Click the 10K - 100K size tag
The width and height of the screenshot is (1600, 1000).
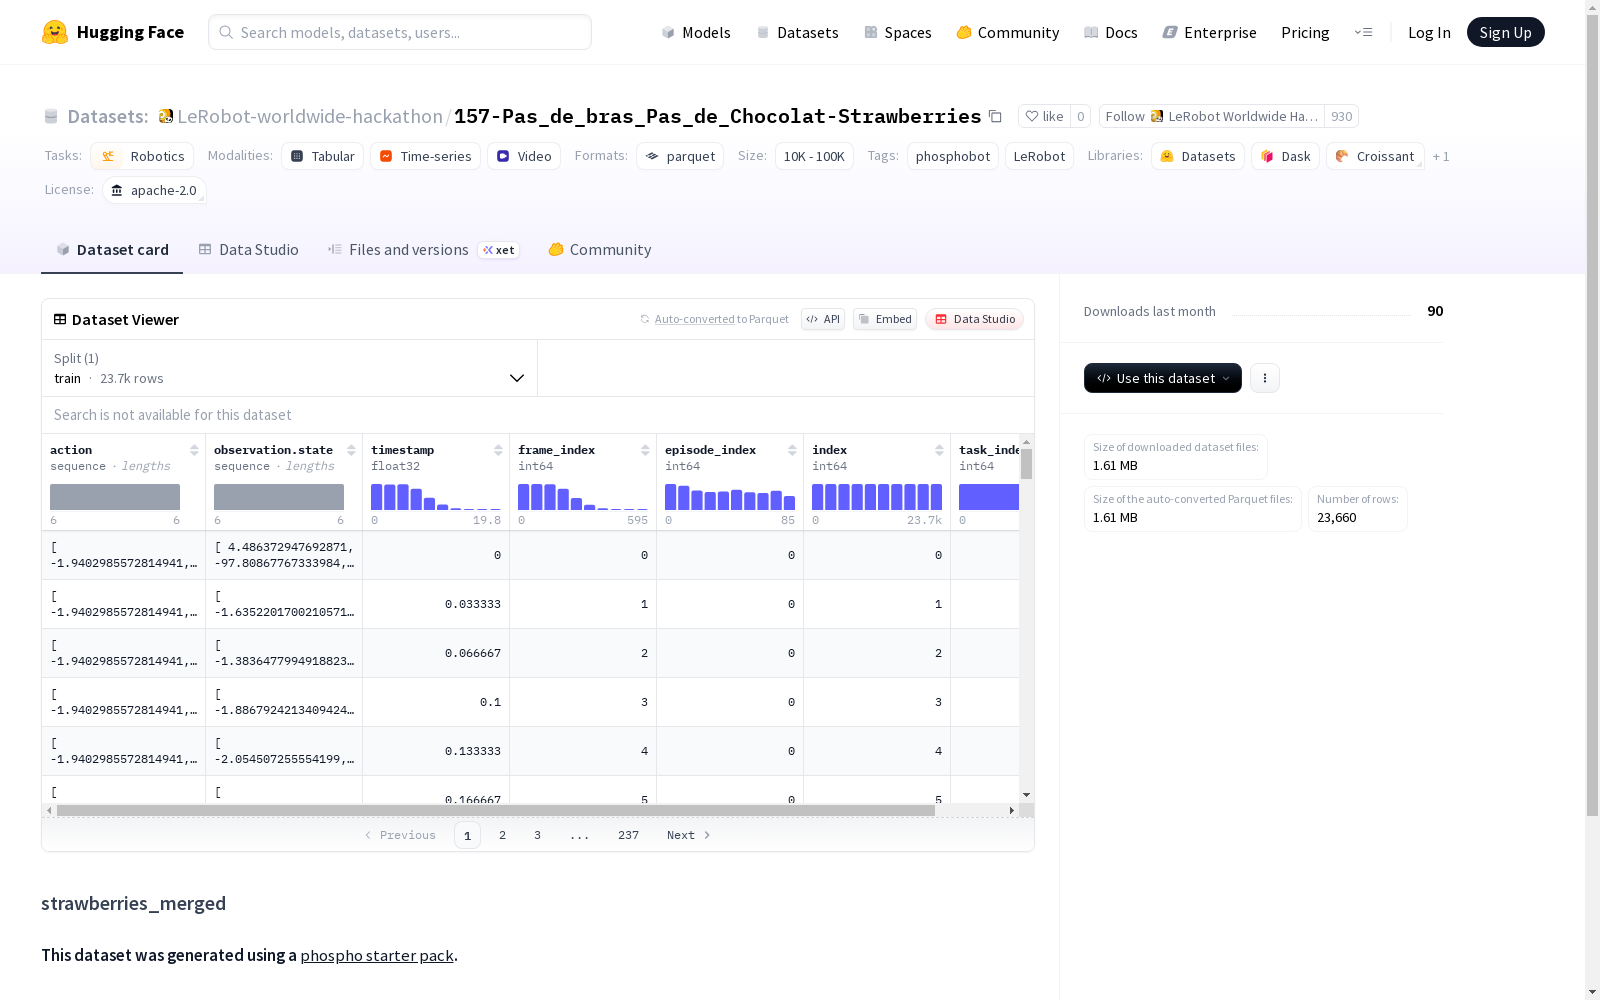pos(814,156)
